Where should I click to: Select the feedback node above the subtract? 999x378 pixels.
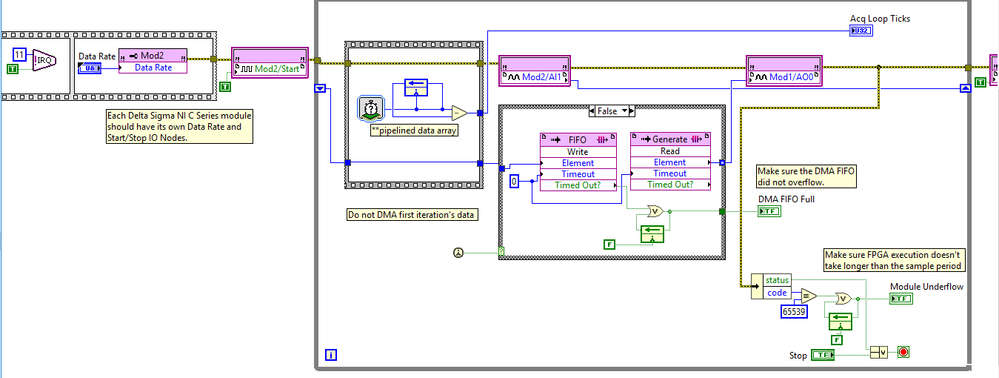417,88
